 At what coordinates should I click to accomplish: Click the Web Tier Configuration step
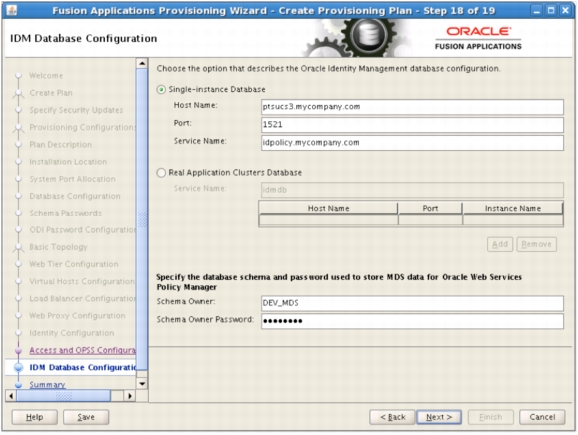(x=74, y=264)
